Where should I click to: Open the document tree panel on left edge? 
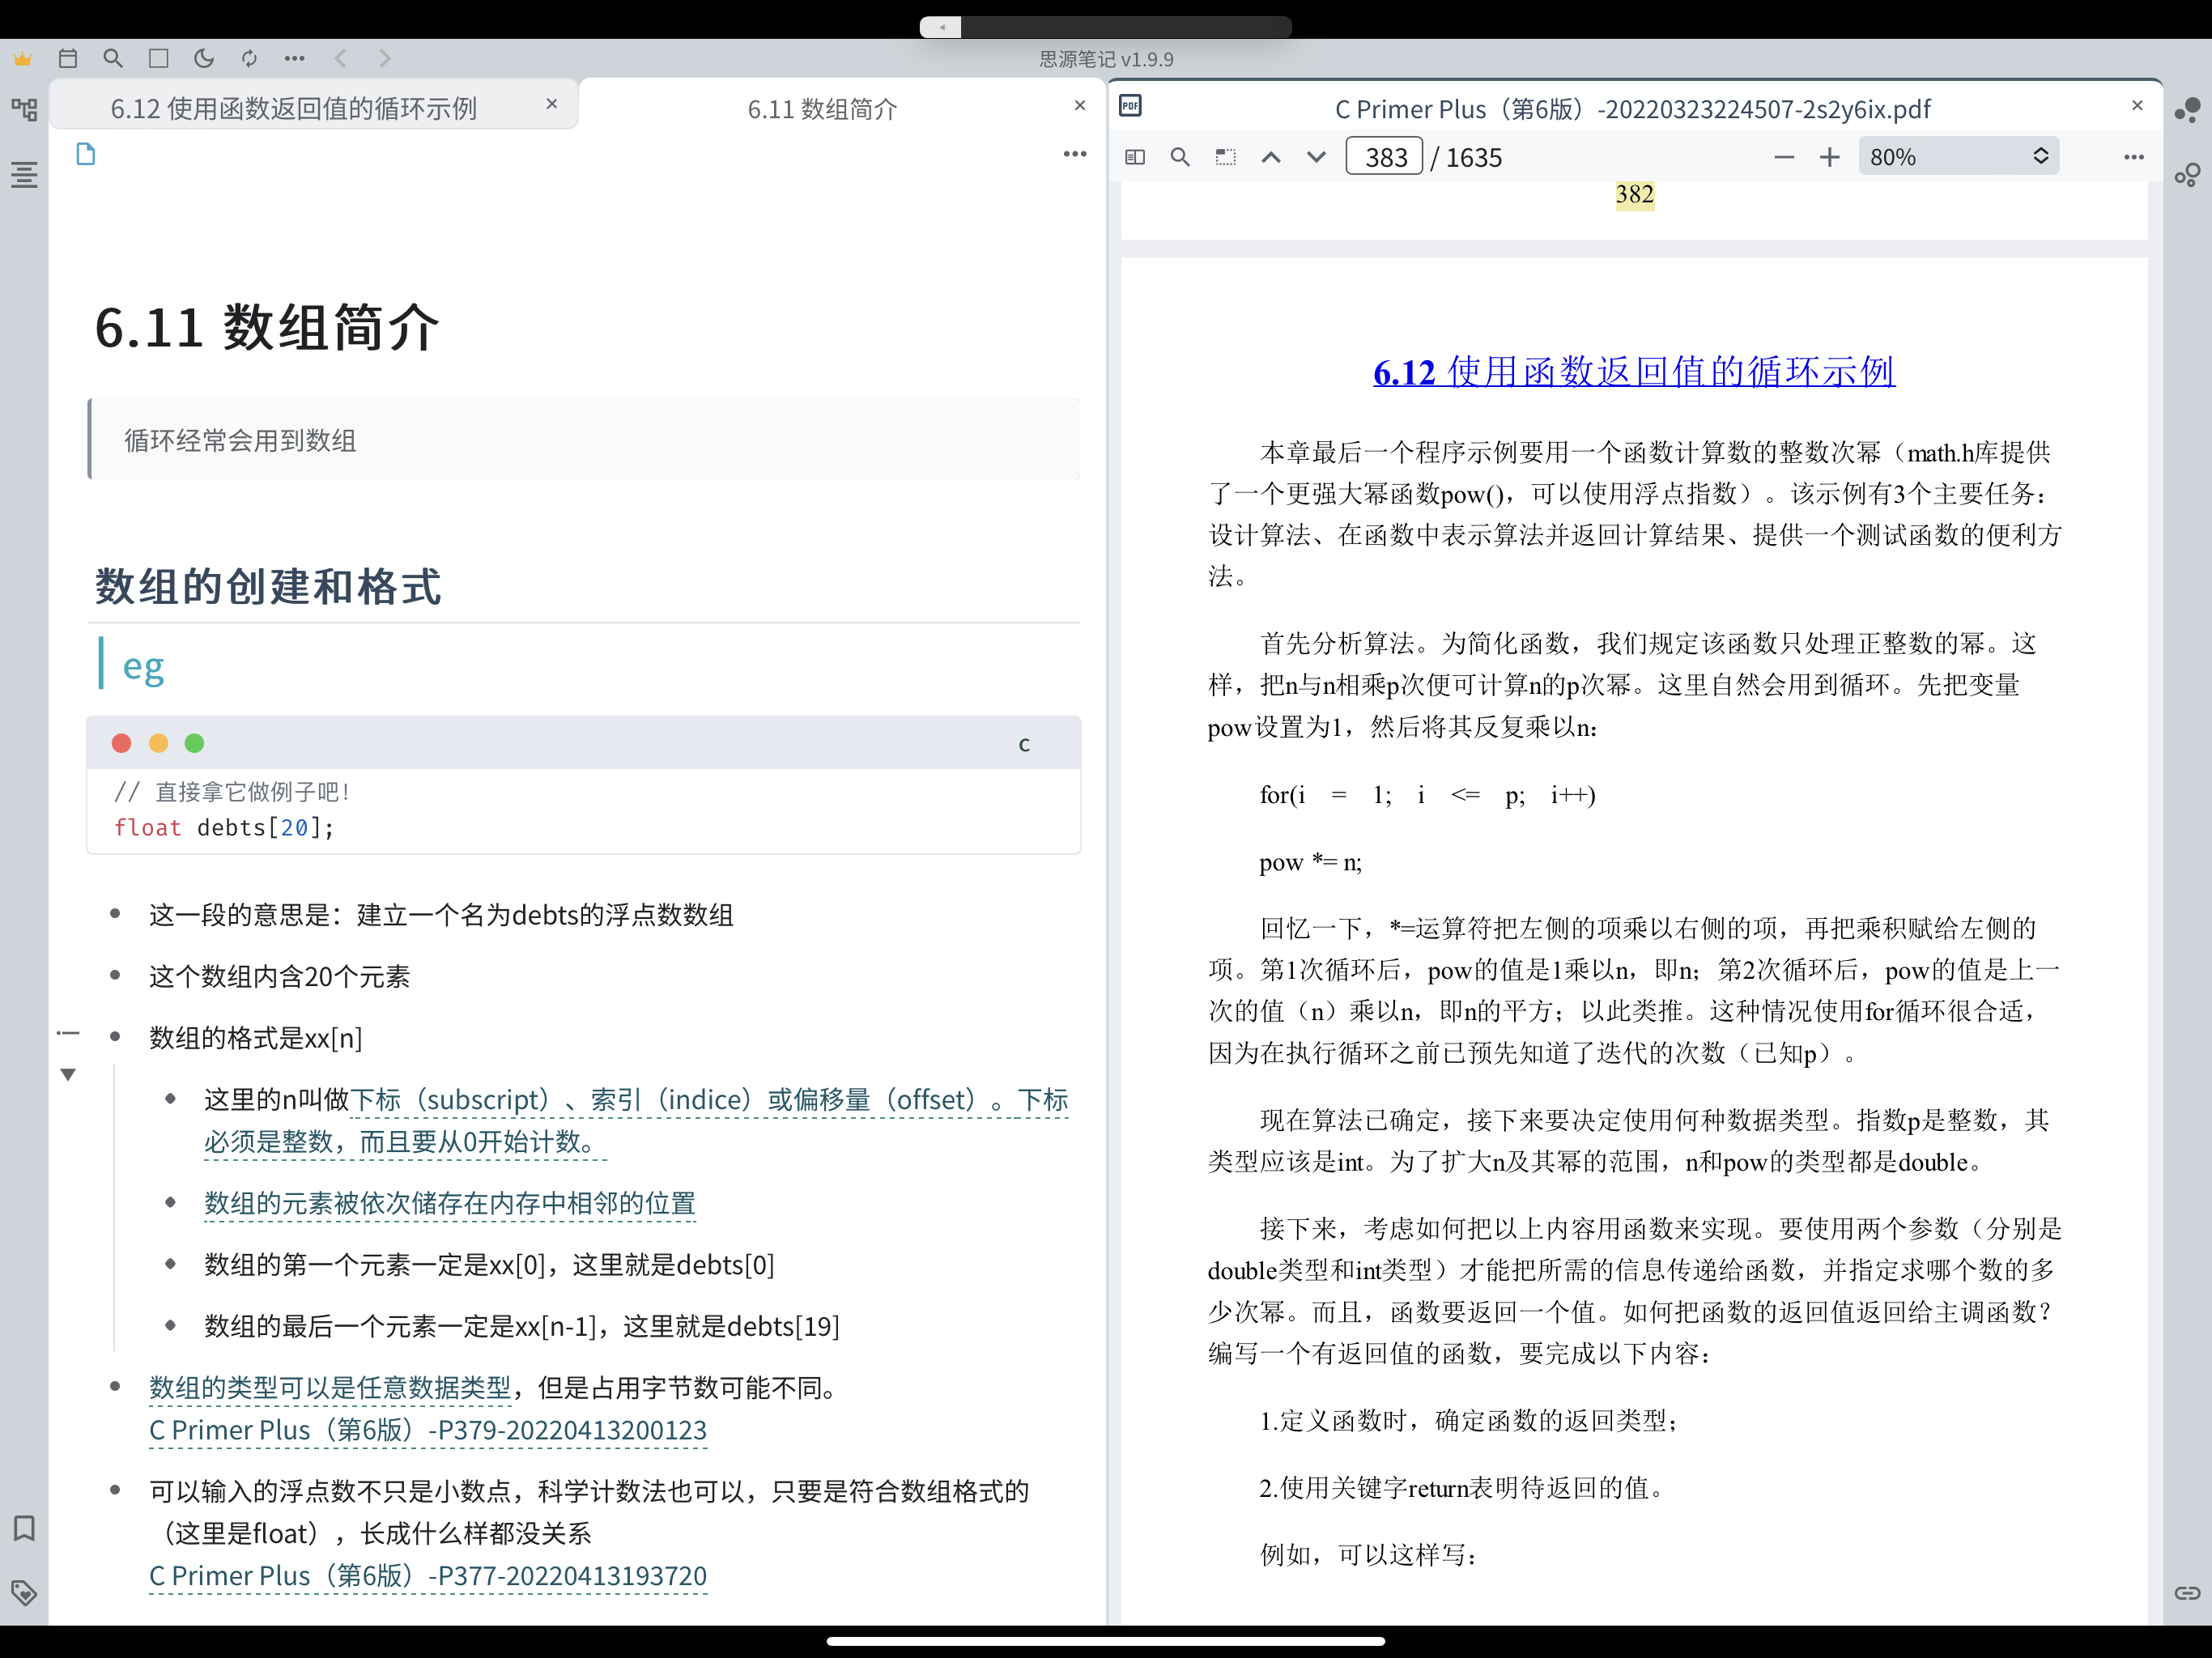[23, 110]
